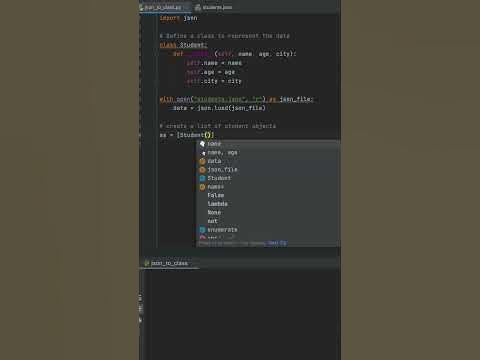Click the 'self.name = name' line

pyautogui.click(x=214, y=63)
